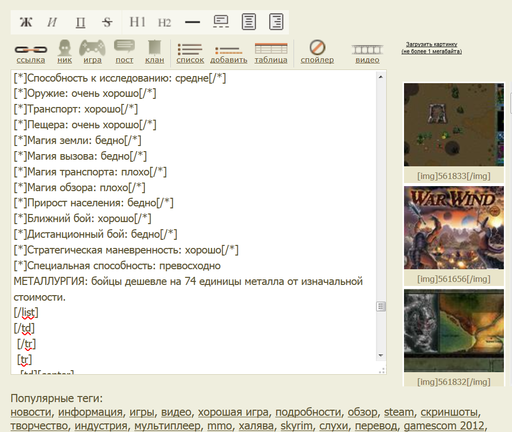This screenshot has height=432, width=512.
Task: Insert horizontal line divider icon
Action: [192, 22]
